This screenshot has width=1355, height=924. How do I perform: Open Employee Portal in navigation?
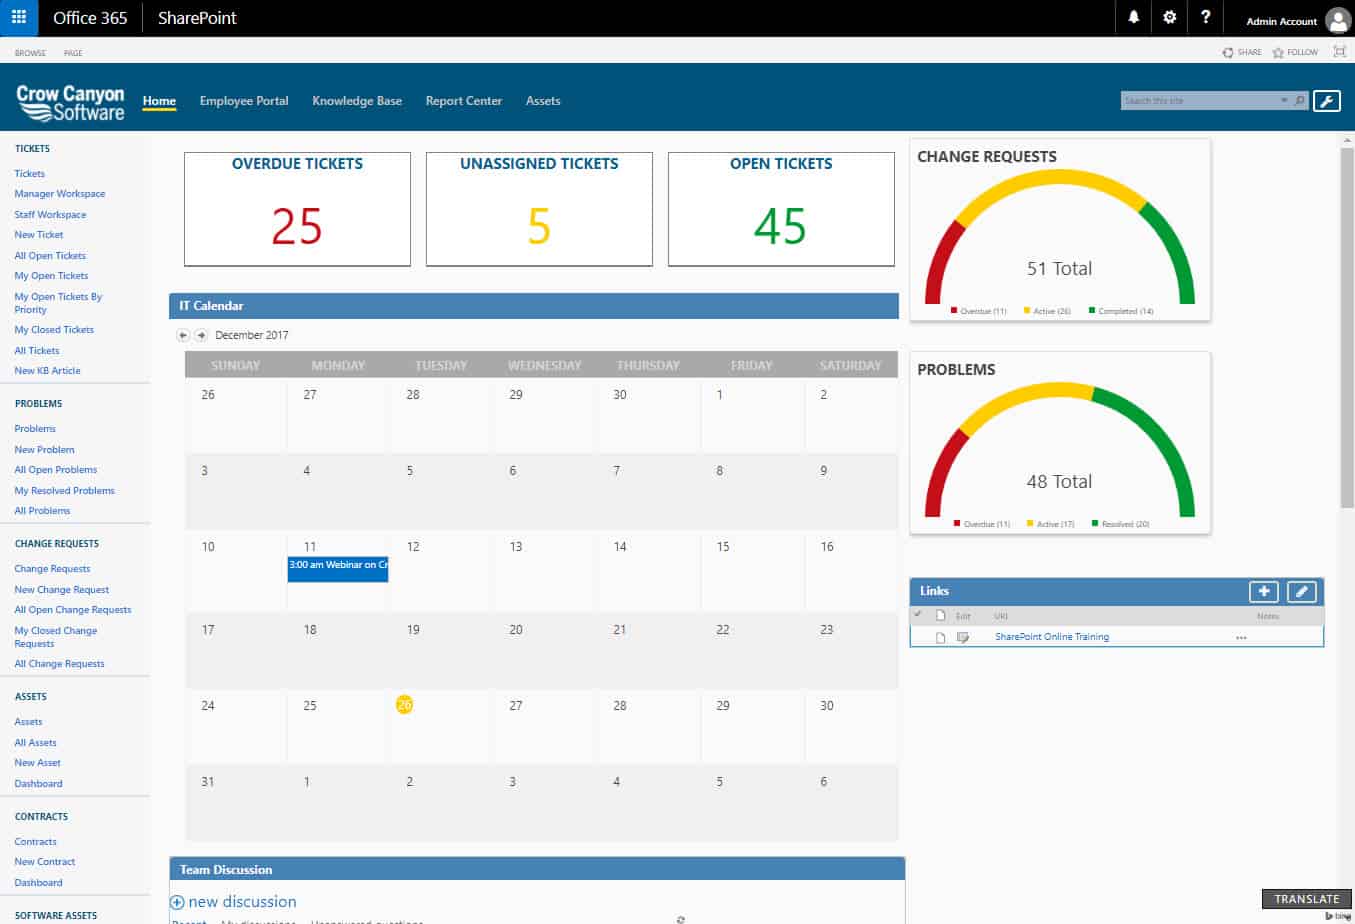(244, 101)
